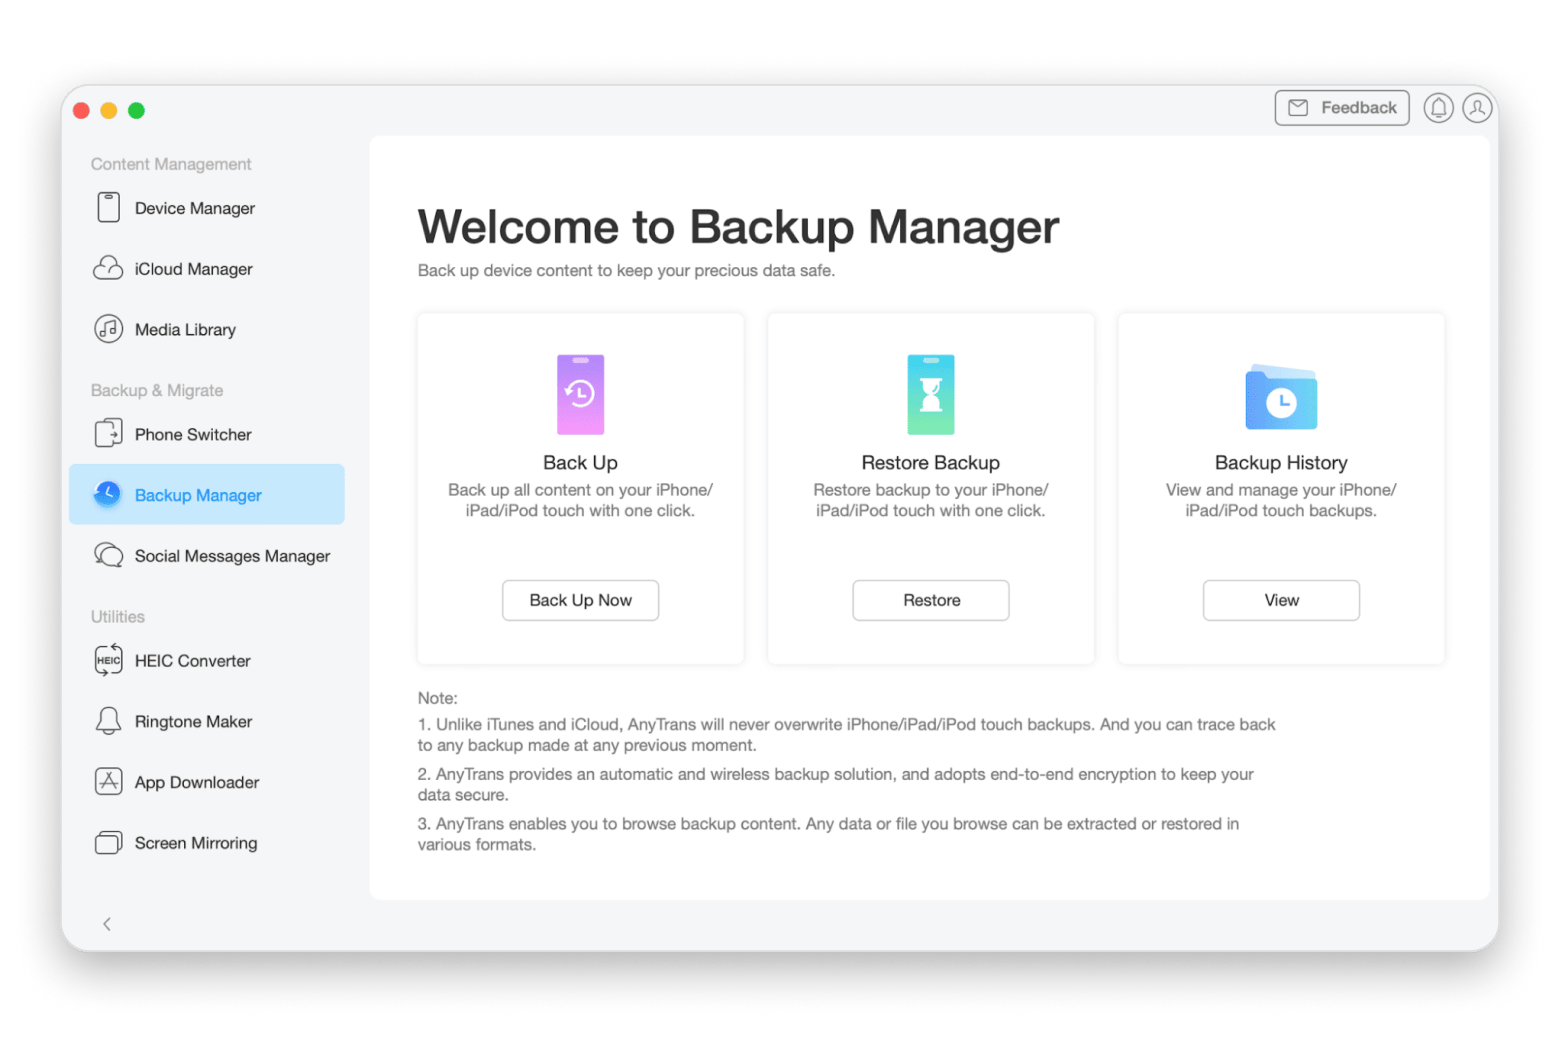Click the Backup Manager clock icon in the sidebar
The height and width of the screenshot is (1038, 1560).
click(107, 494)
